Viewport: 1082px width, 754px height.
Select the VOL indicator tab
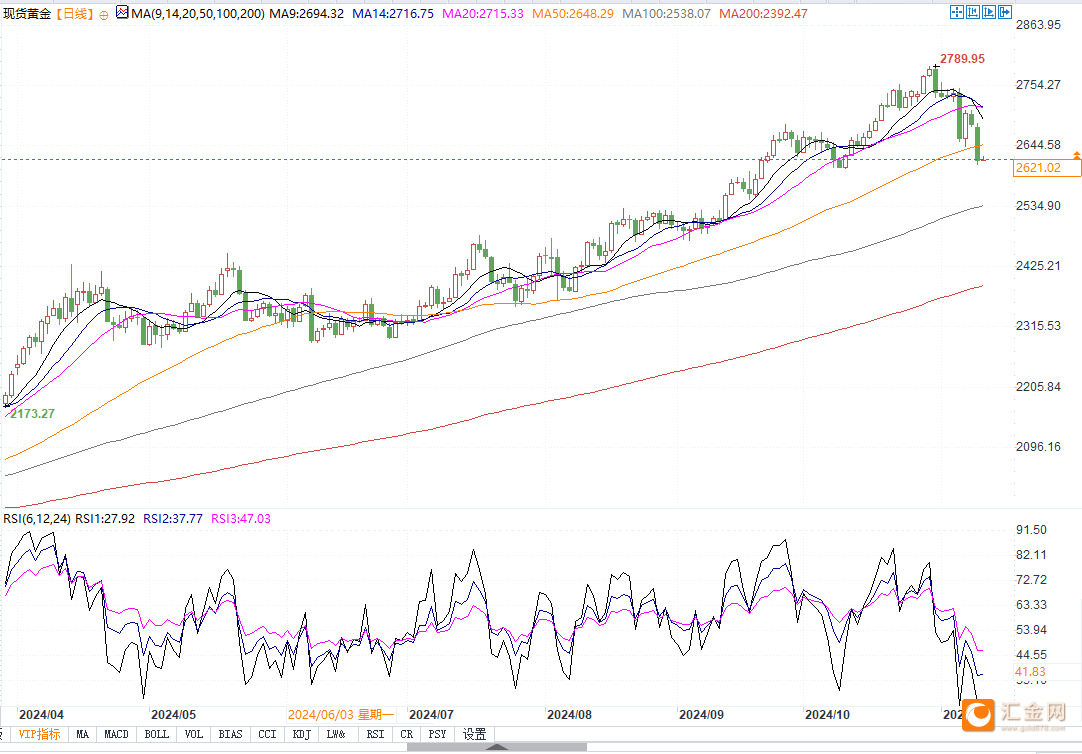(x=194, y=734)
